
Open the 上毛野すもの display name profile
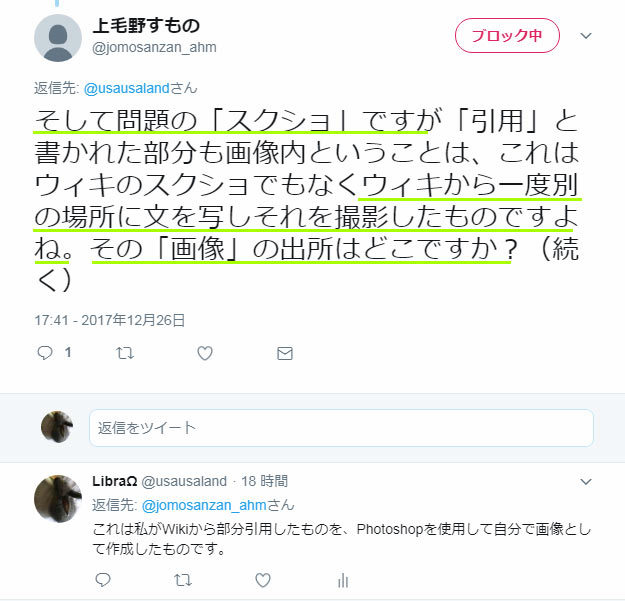(x=146, y=26)
